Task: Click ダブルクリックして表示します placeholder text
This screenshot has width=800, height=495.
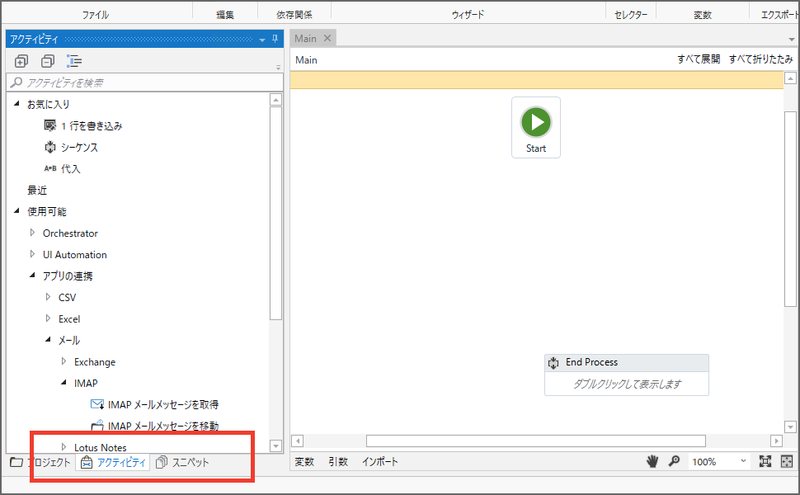Action: coord(627,384)
